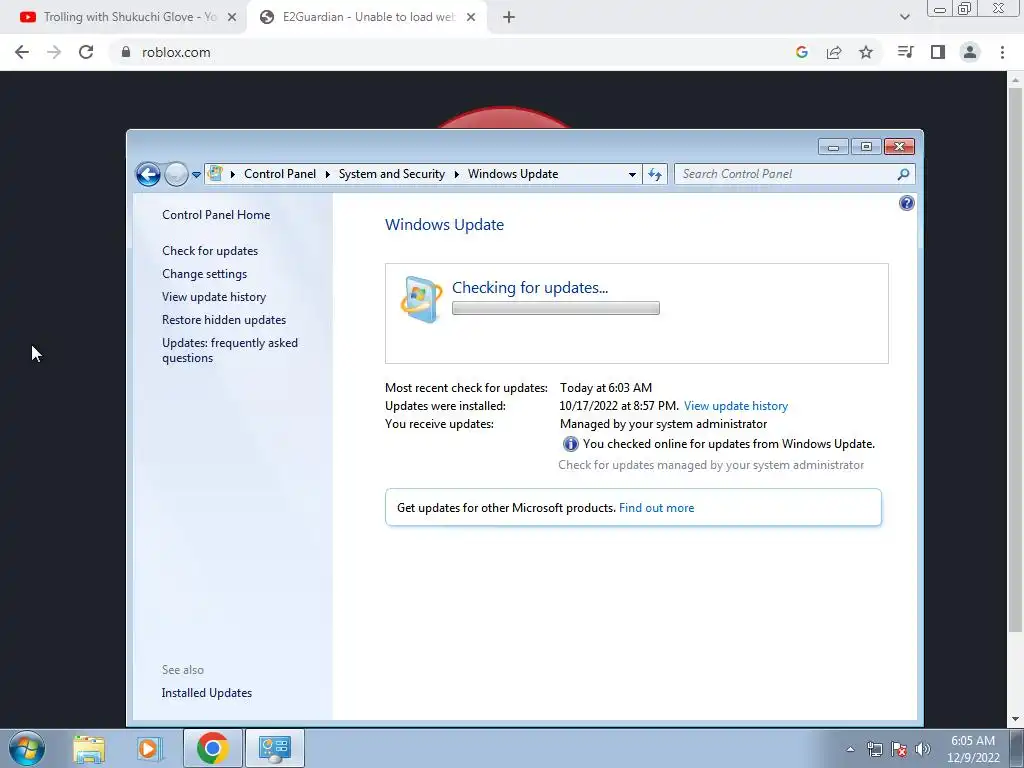Click 'Managed by your system administrator' text
This screenshot has width=1024, height=768.
click(664, 424)
